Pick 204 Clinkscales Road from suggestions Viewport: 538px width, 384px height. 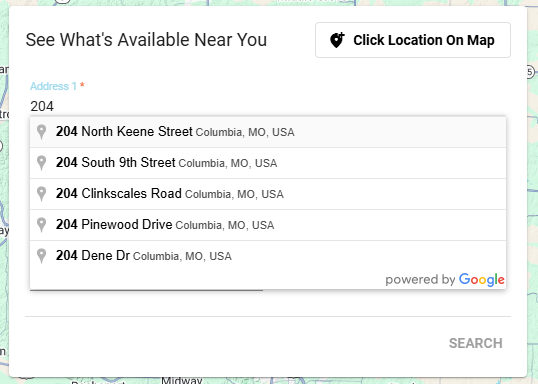coord(268,194)
